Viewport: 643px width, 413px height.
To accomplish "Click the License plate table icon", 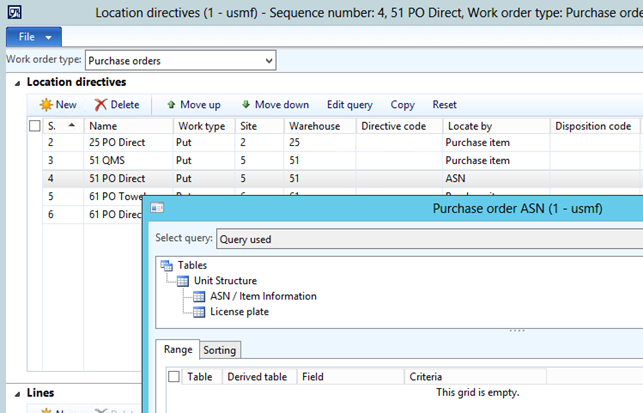I will click(x=199, y=312).
